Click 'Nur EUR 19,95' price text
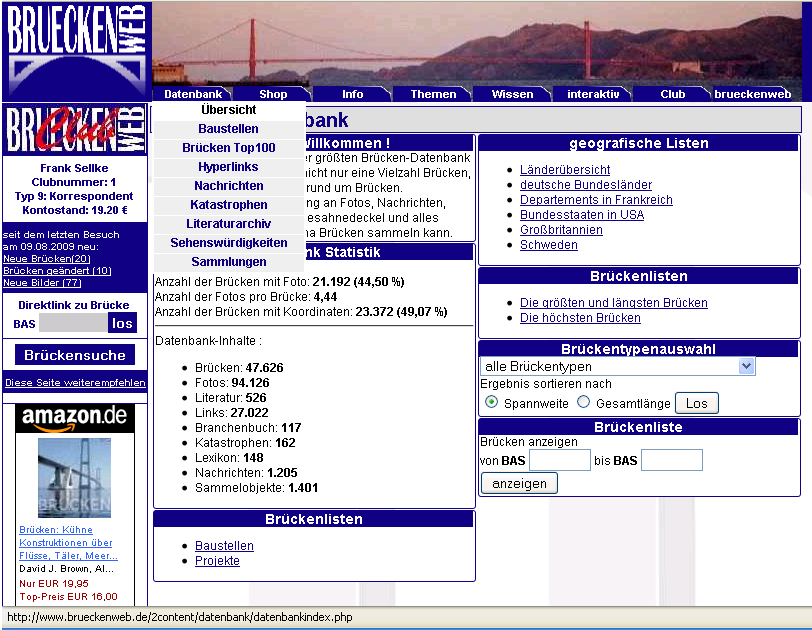This screenshot has width=812, height=630. click(54, 583)
